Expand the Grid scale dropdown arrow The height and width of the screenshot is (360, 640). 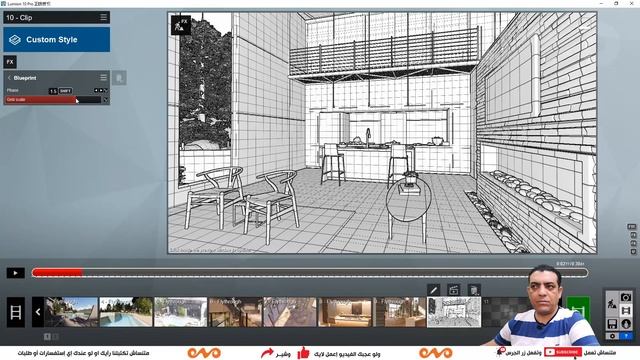(x=106, y=100)
